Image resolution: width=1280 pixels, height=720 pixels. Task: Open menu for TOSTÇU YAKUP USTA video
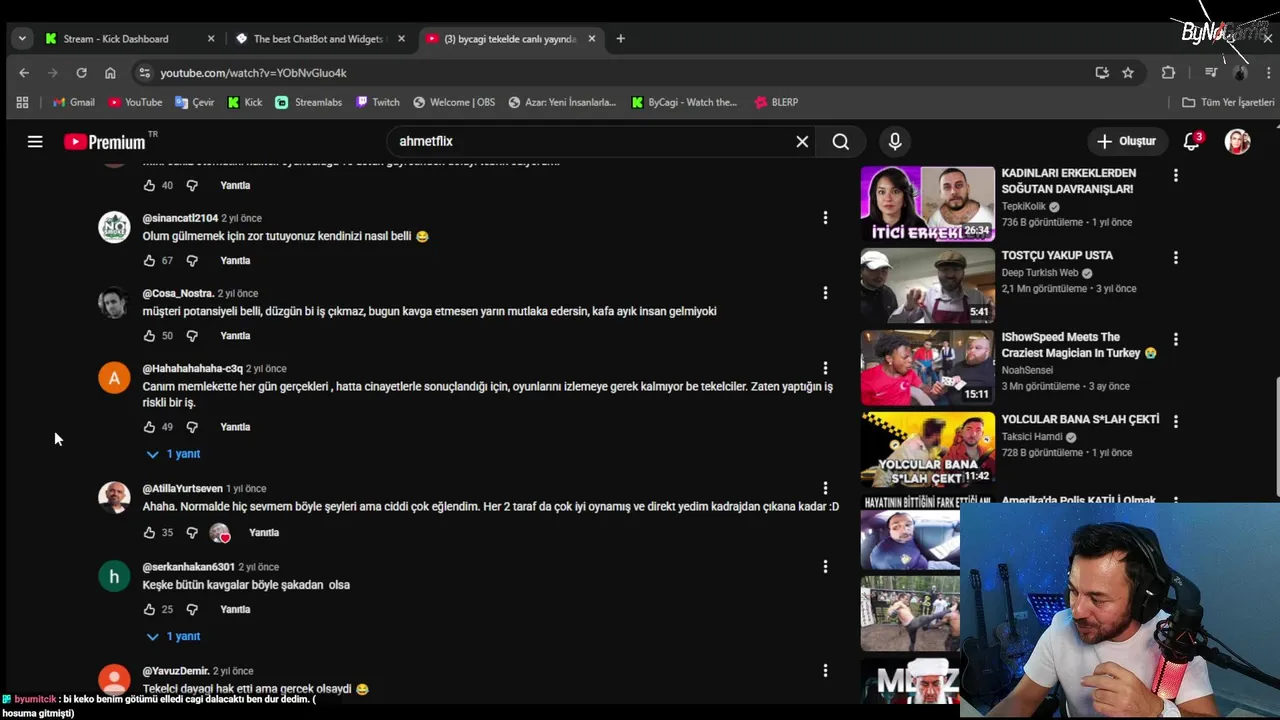point(1175,257)
